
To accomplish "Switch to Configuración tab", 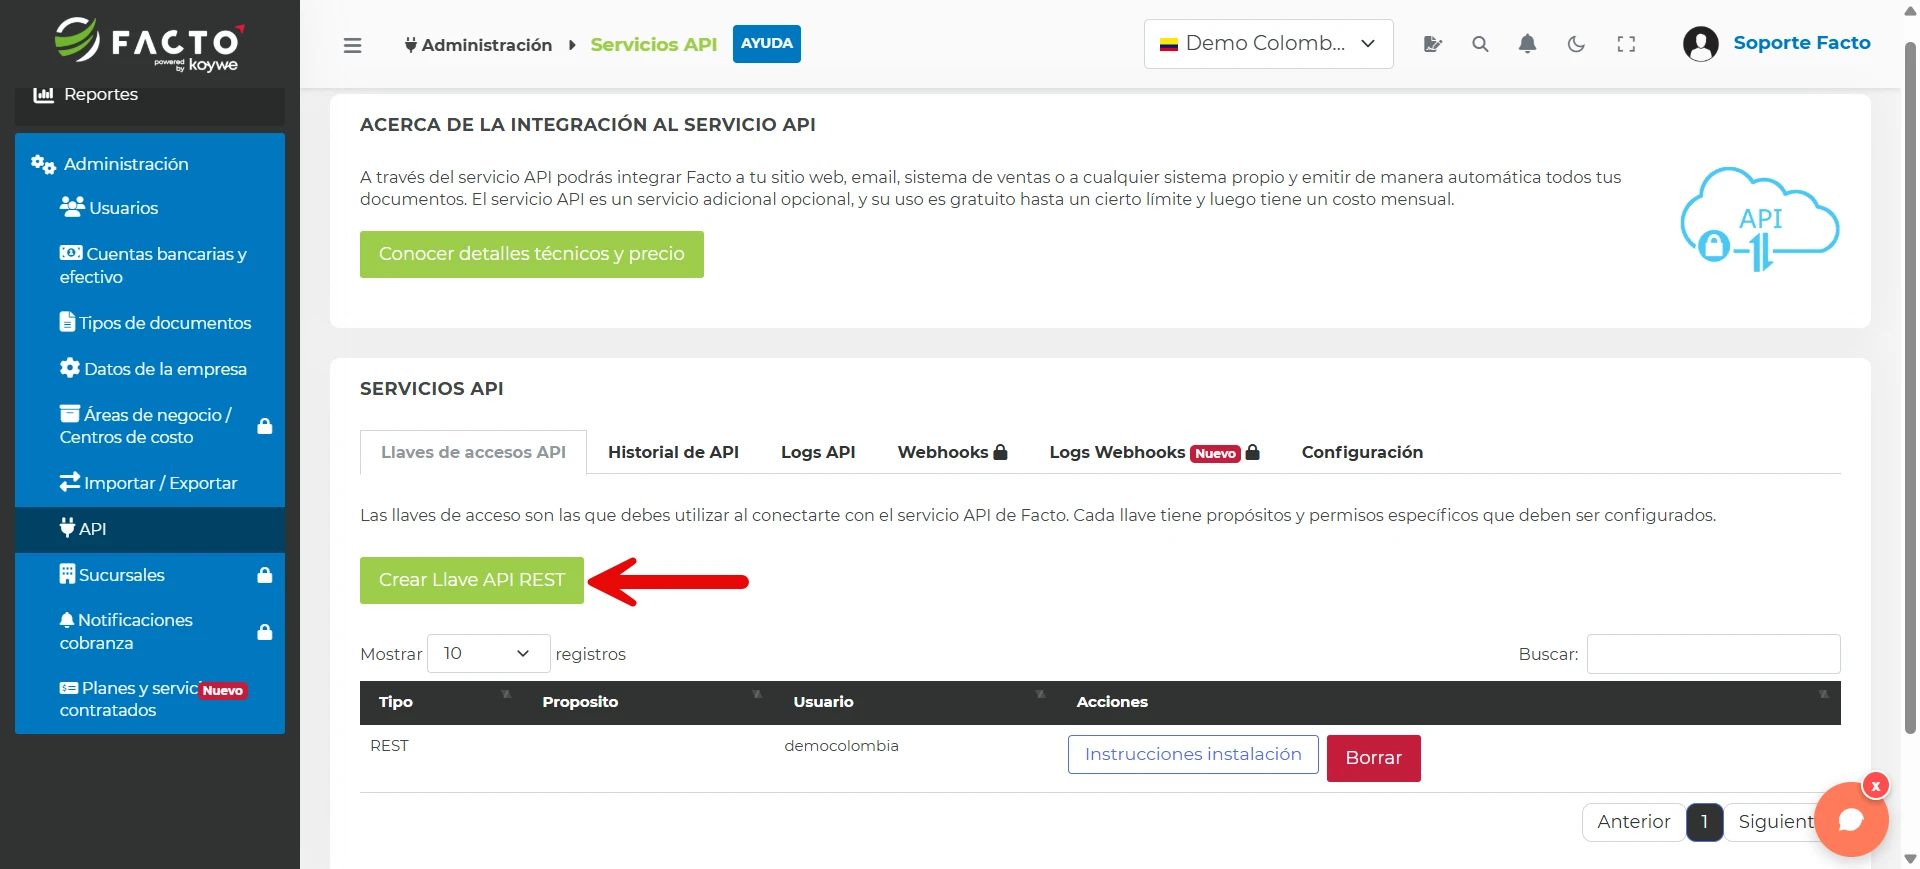I will click(x=1362, y=452).
